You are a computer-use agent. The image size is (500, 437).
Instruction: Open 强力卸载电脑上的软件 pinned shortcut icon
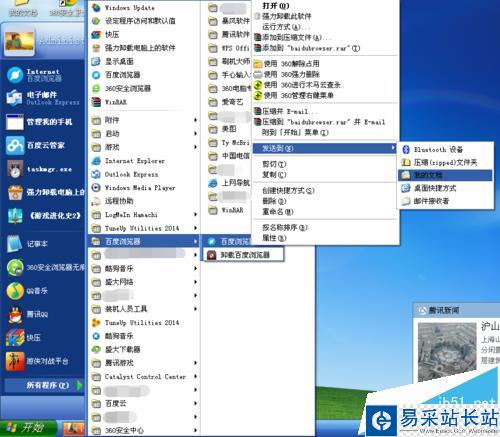15,192
